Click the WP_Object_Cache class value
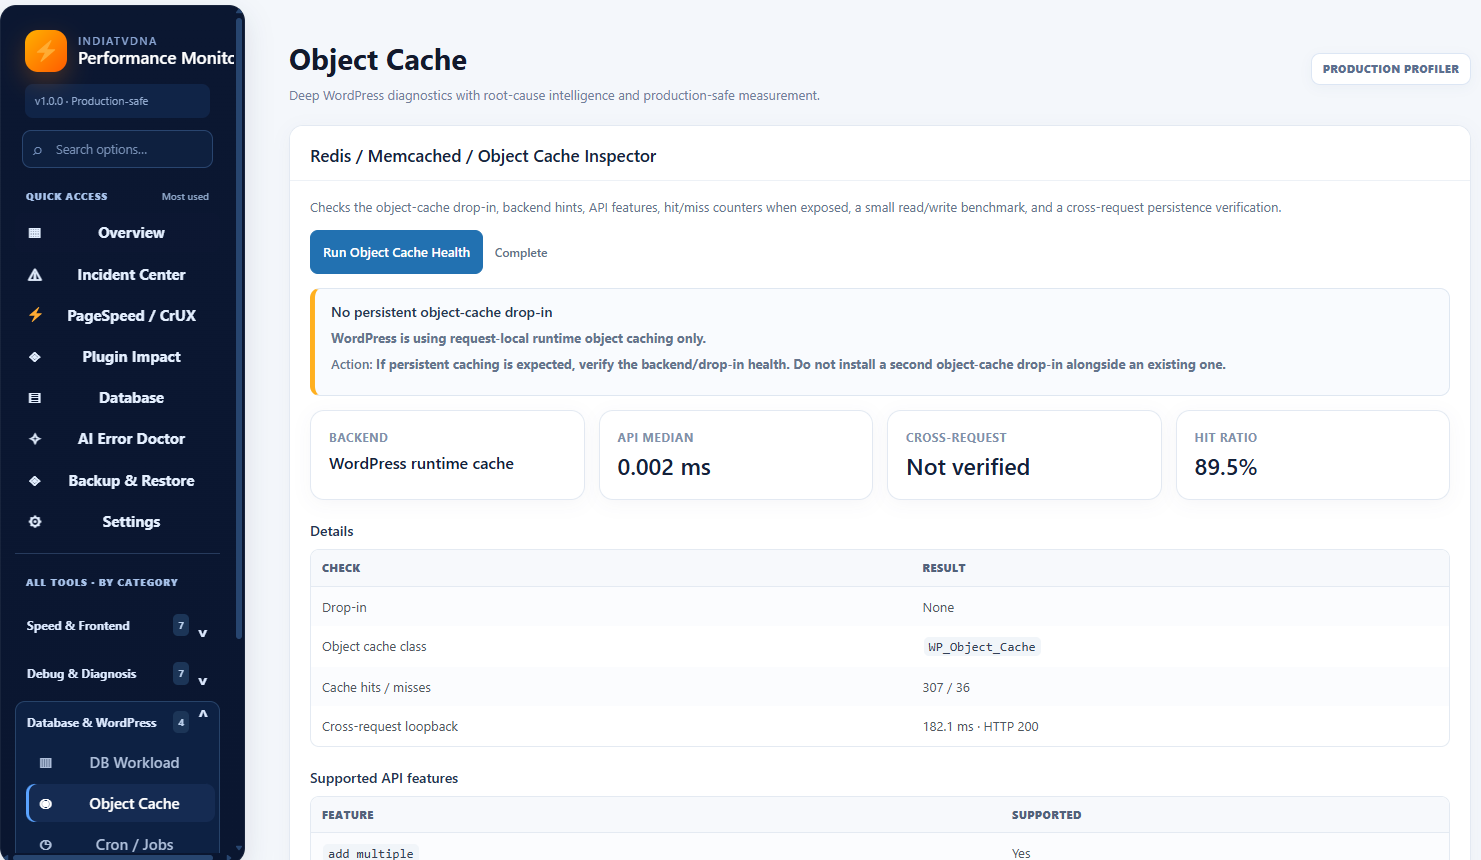Image resolution: width=1481 pixels, height=860 pixels. (981, 647)
